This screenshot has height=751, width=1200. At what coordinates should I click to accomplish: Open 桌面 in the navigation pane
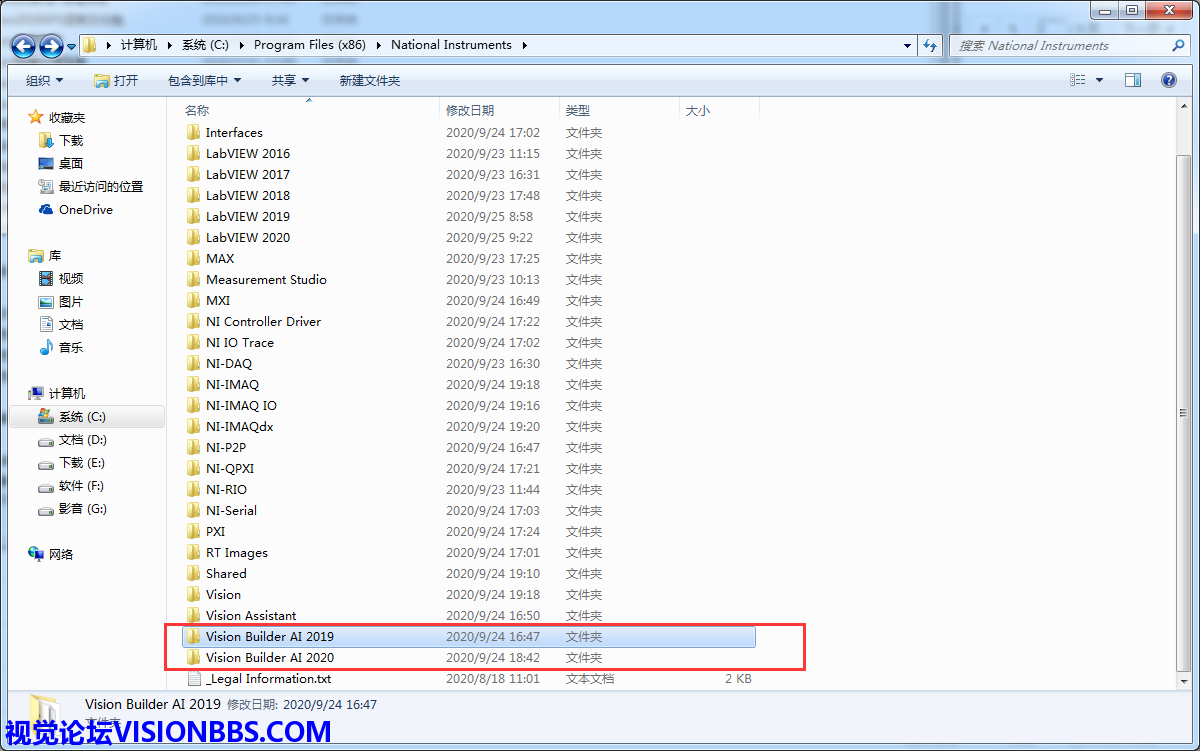click(x=71, y=163)
